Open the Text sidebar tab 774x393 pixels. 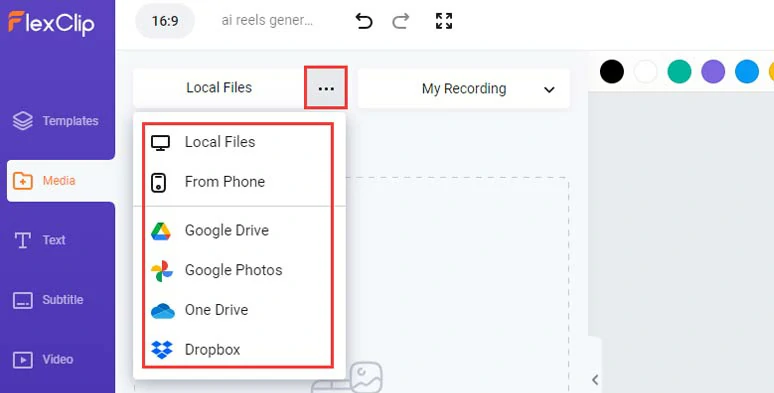(x=39, y=240)
